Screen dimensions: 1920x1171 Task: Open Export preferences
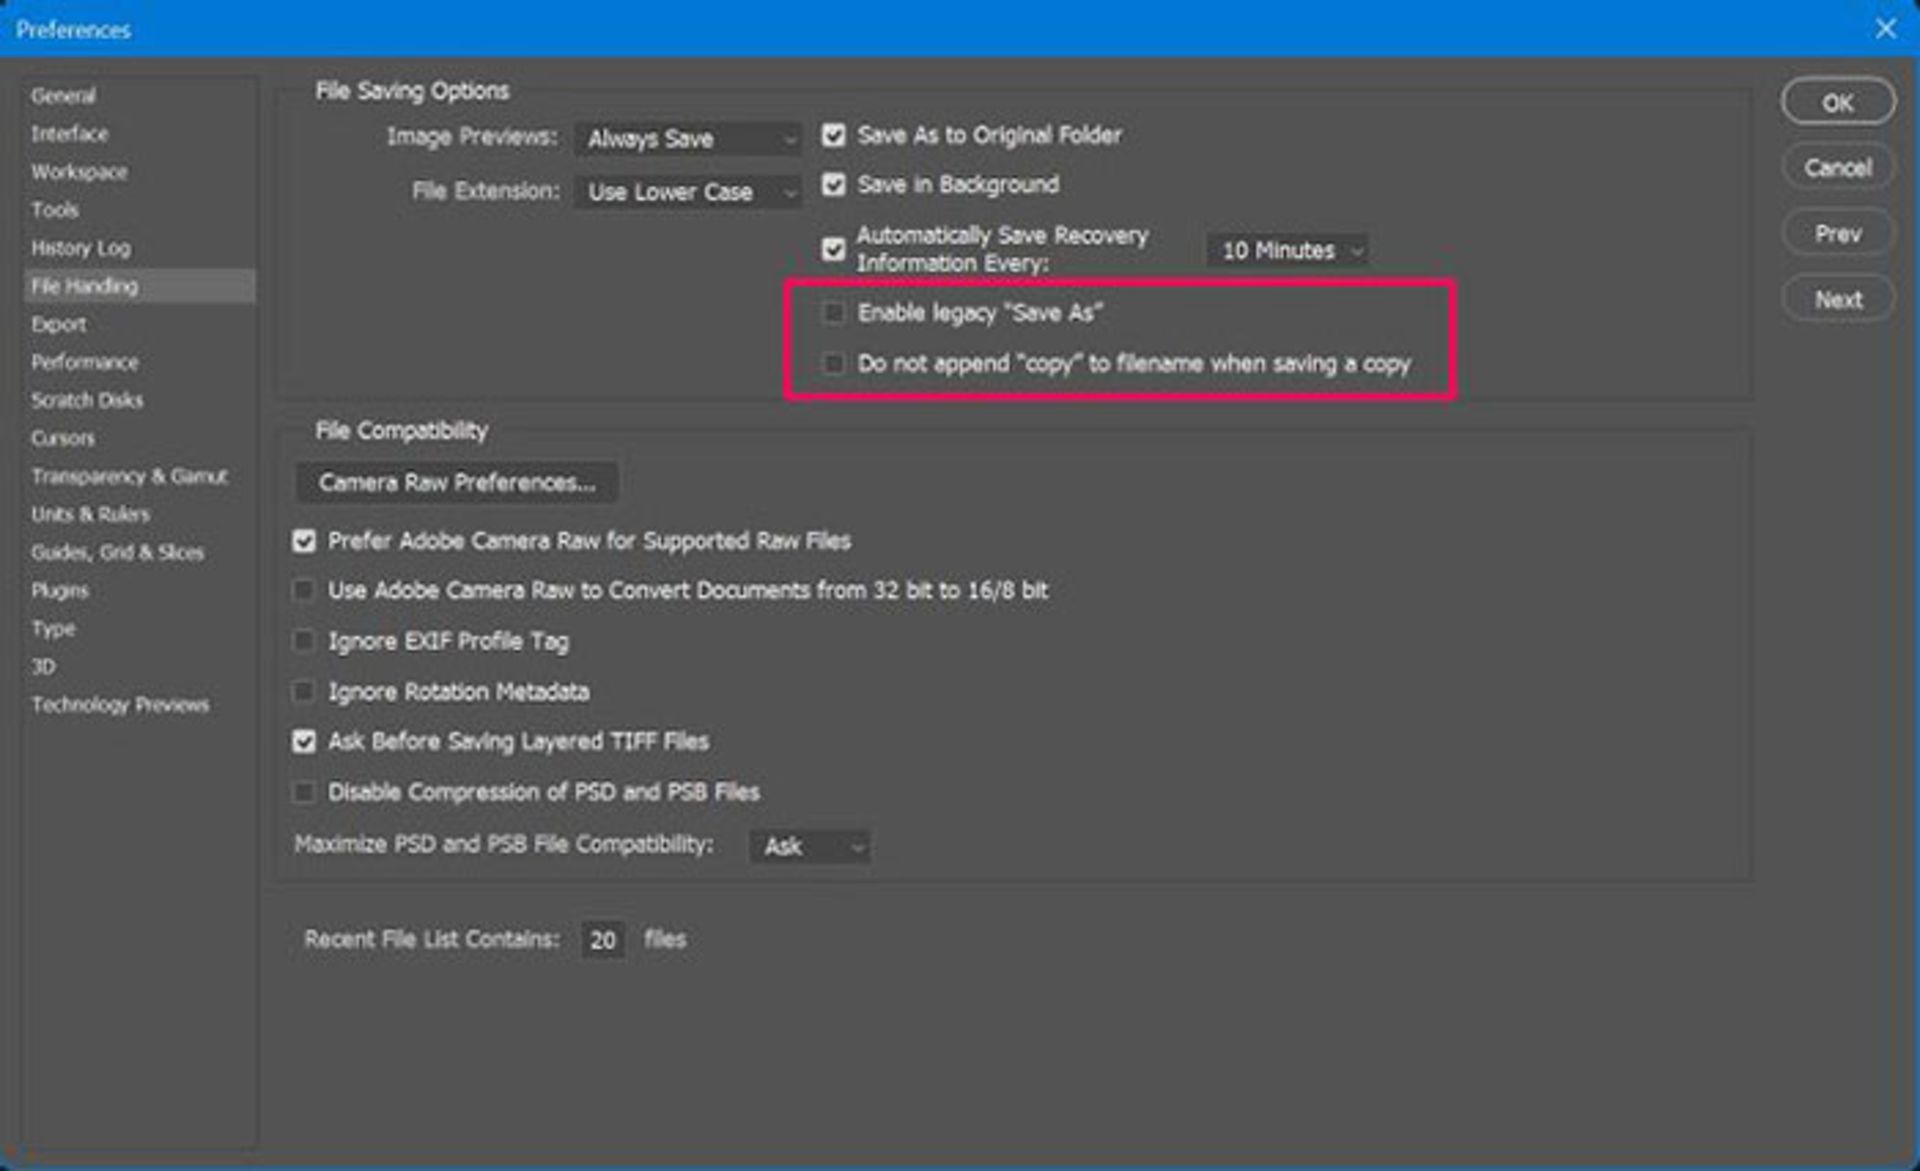(58, 324)
